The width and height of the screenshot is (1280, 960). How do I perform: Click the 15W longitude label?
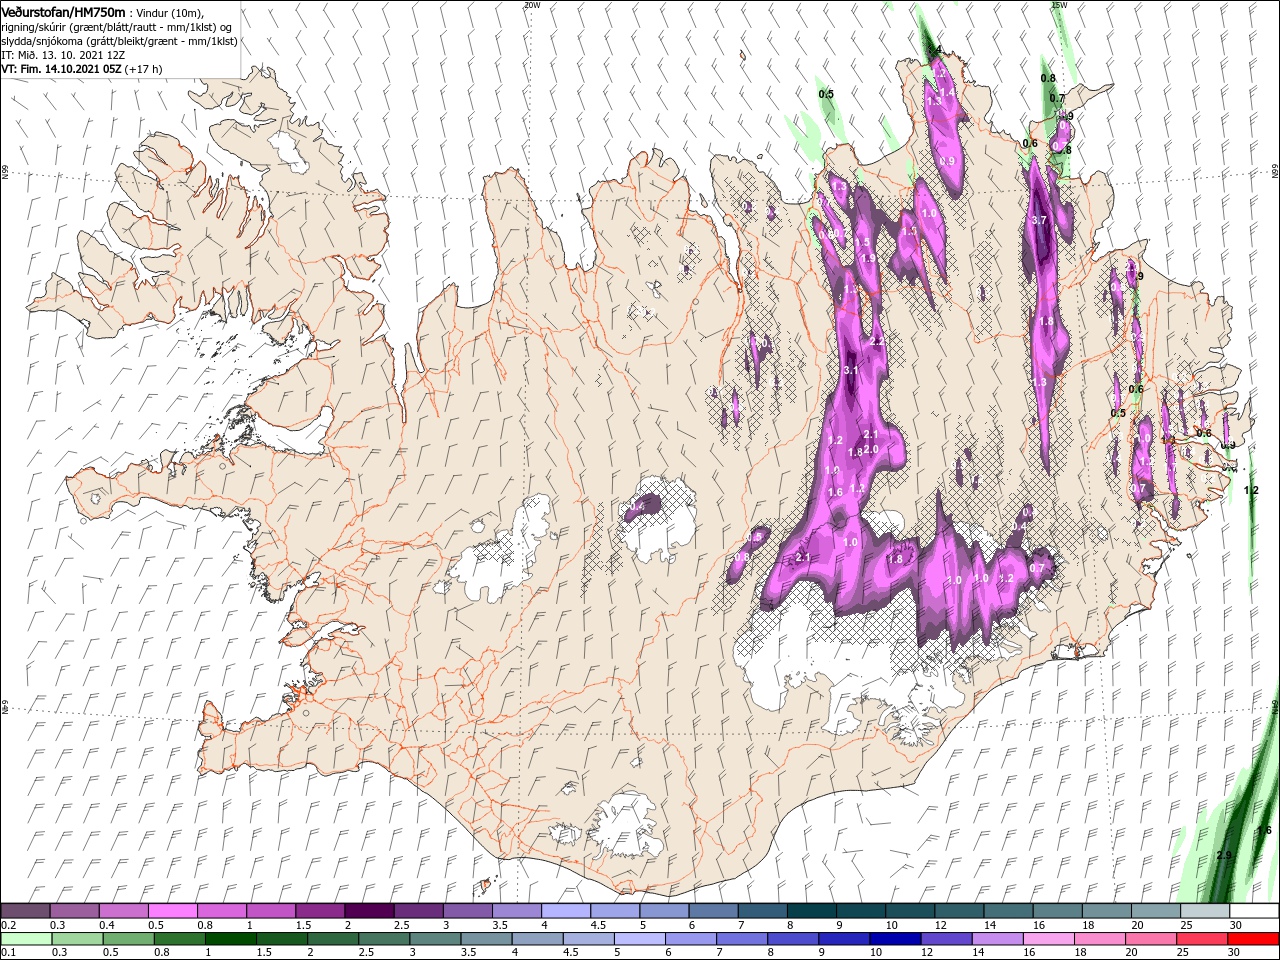tap(1059, 5)
